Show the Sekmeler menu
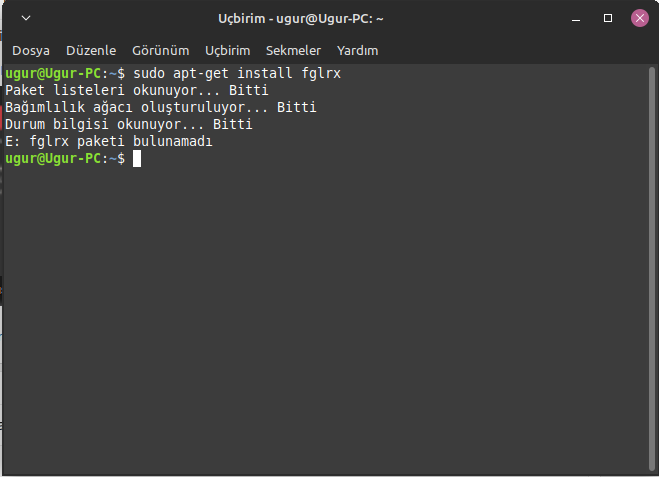 click(x=293, y=50)
